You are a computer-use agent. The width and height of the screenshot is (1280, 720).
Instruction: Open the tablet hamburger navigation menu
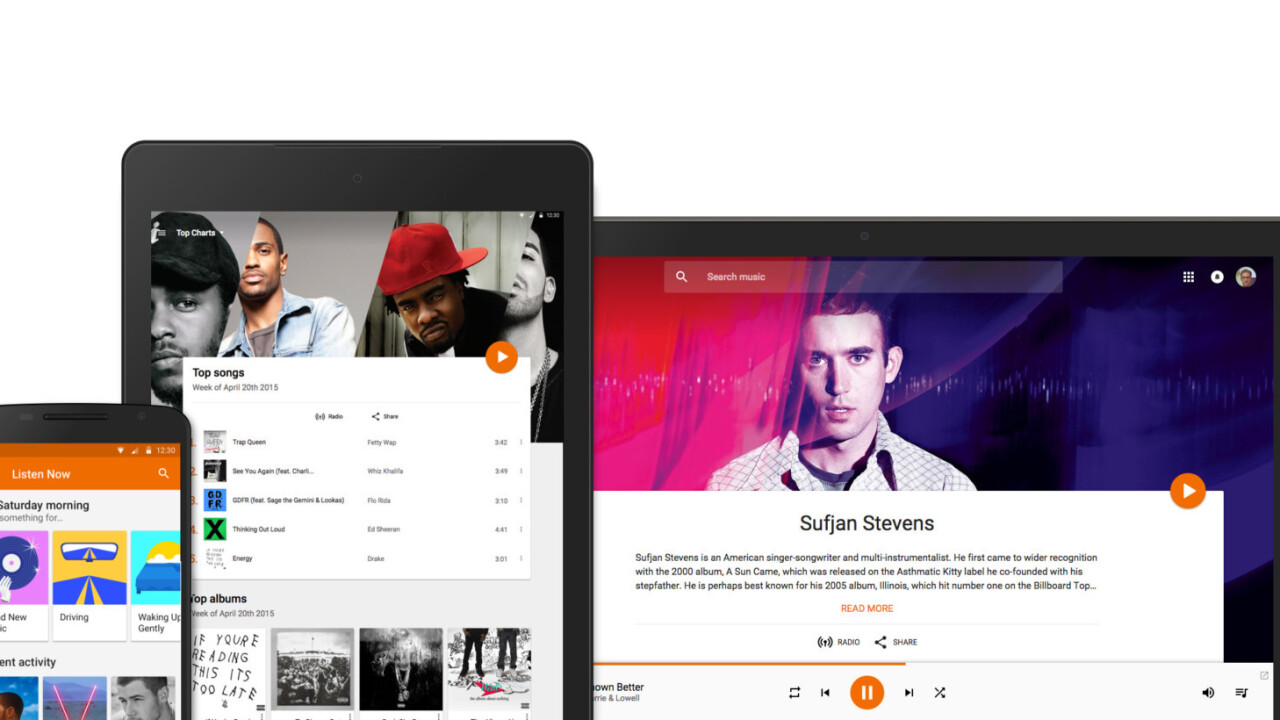point(160,233)
